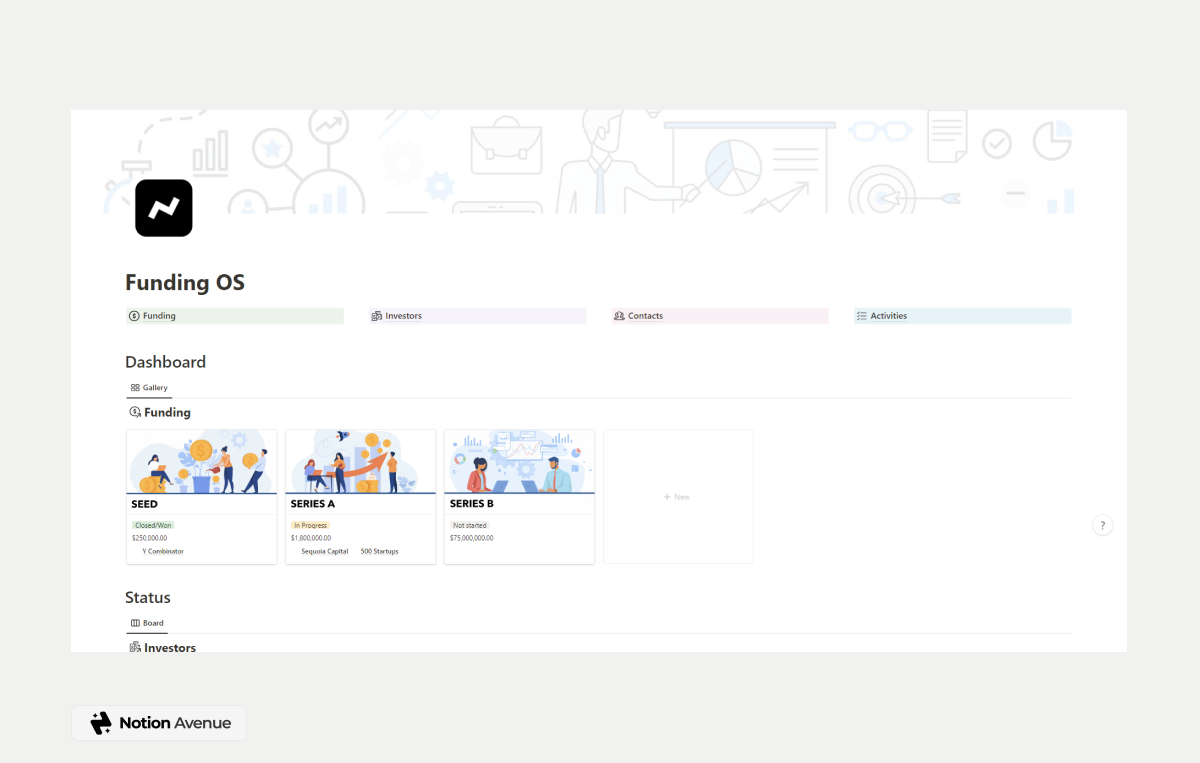
Task: Click the people icon on the Contacts card
Action: [620, 315]
